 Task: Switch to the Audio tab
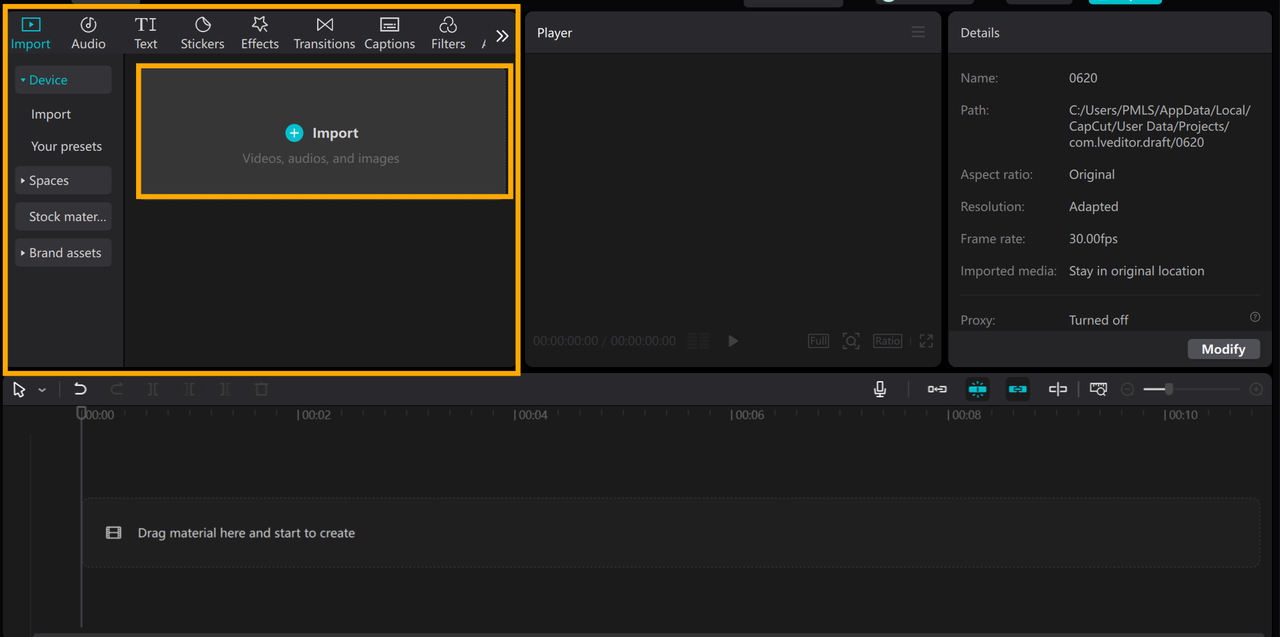88,31
